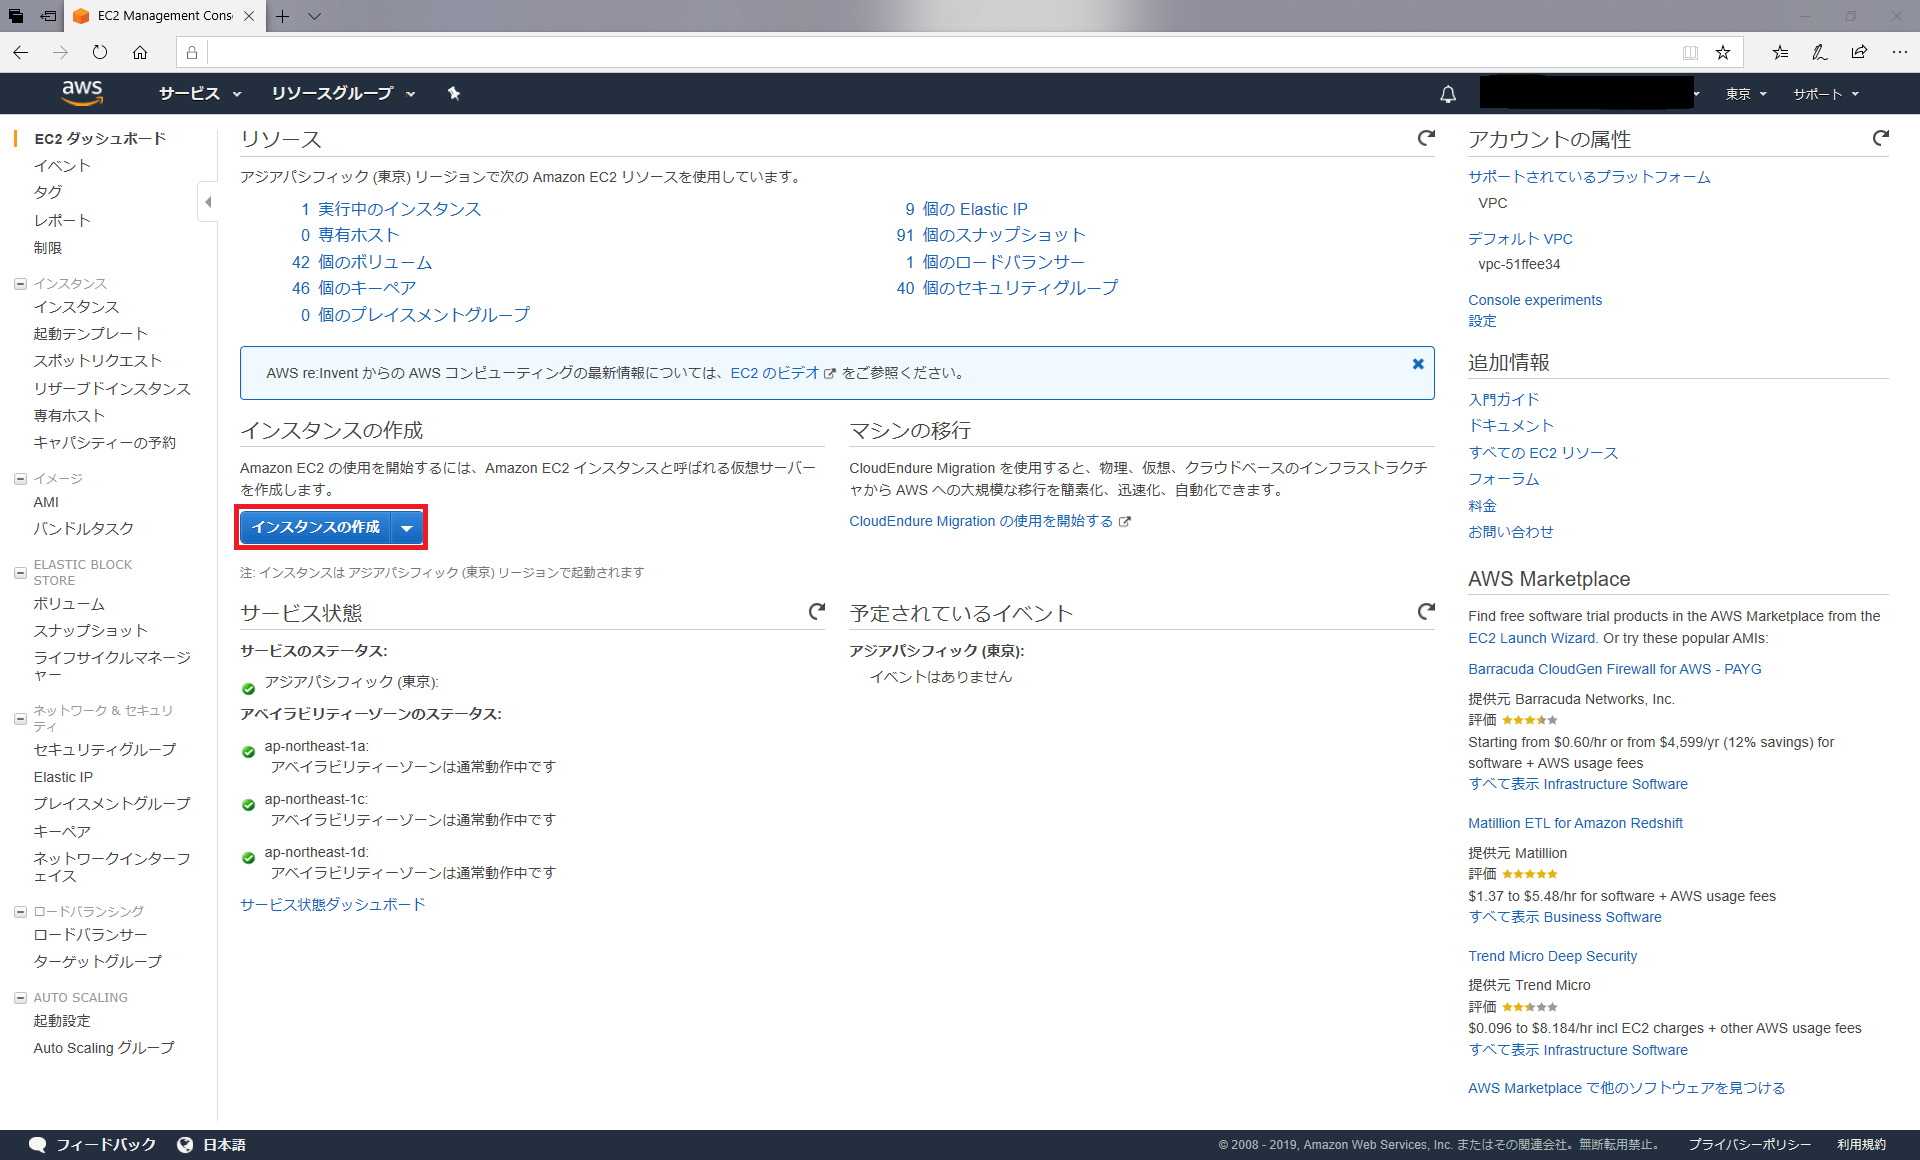
Task: Open リソースグループ menu
Action: (x=343, y=93)
